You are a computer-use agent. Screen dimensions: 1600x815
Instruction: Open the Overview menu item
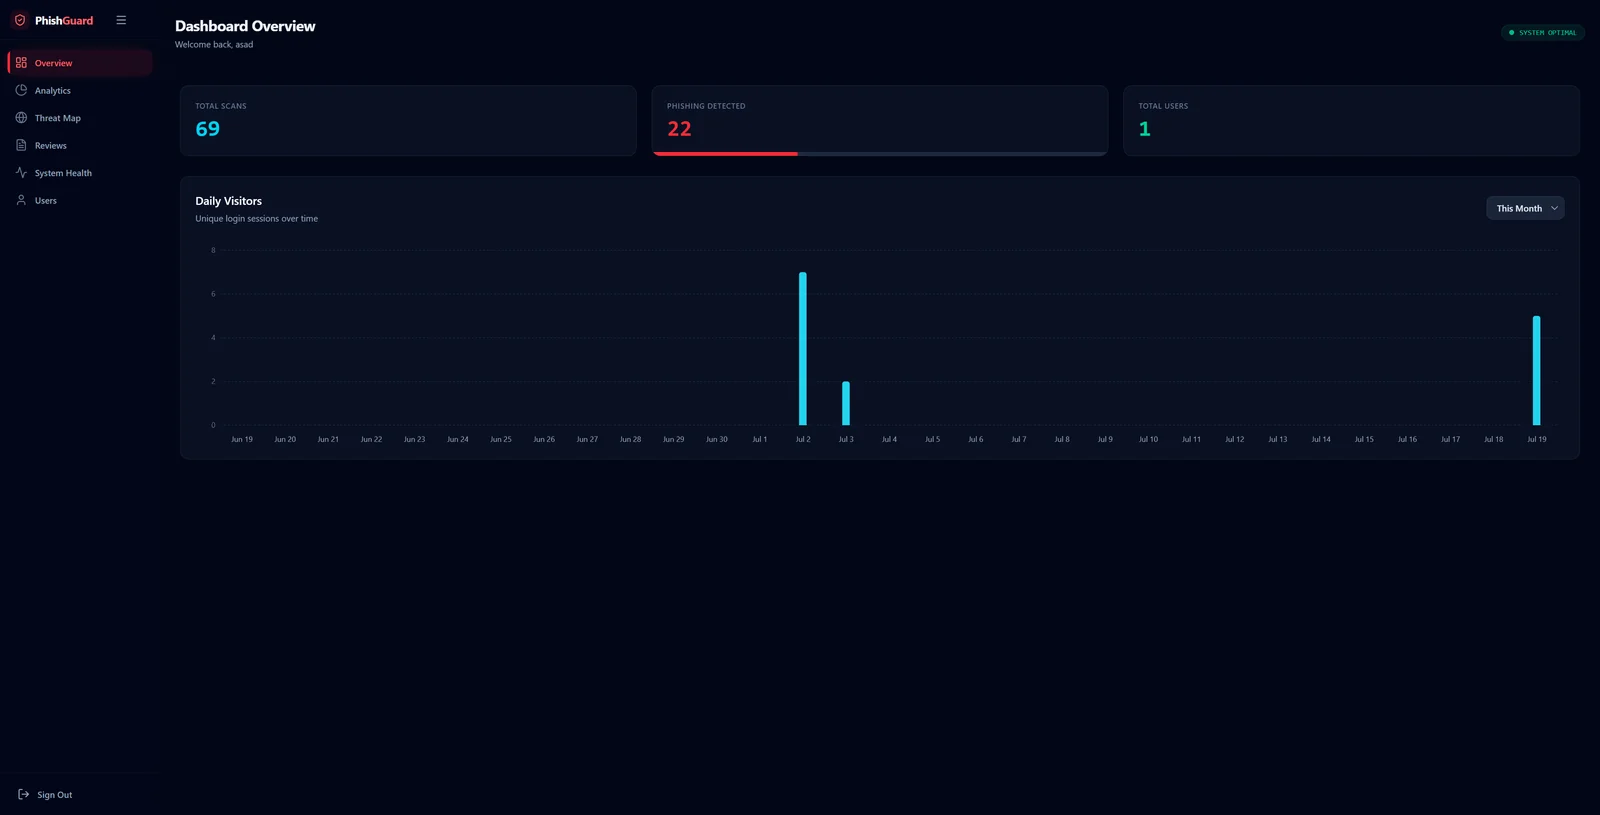pos(80,63)
